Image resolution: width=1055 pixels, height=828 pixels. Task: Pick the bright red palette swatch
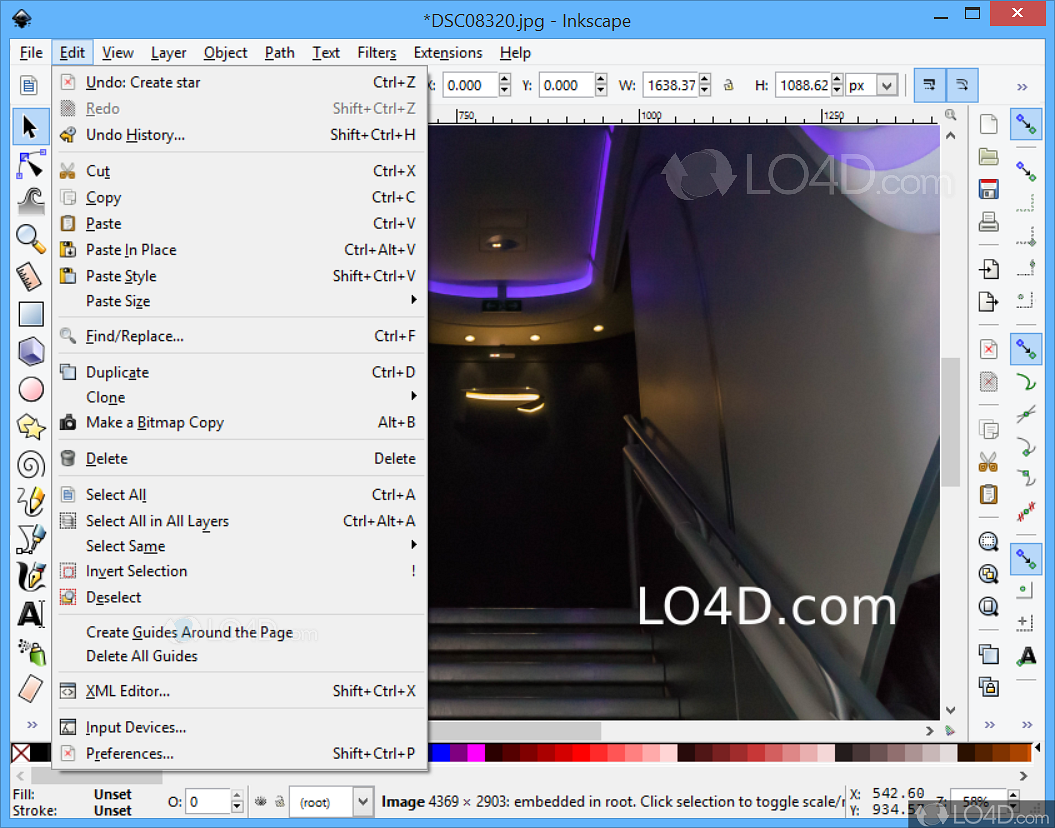pos(581,752)
